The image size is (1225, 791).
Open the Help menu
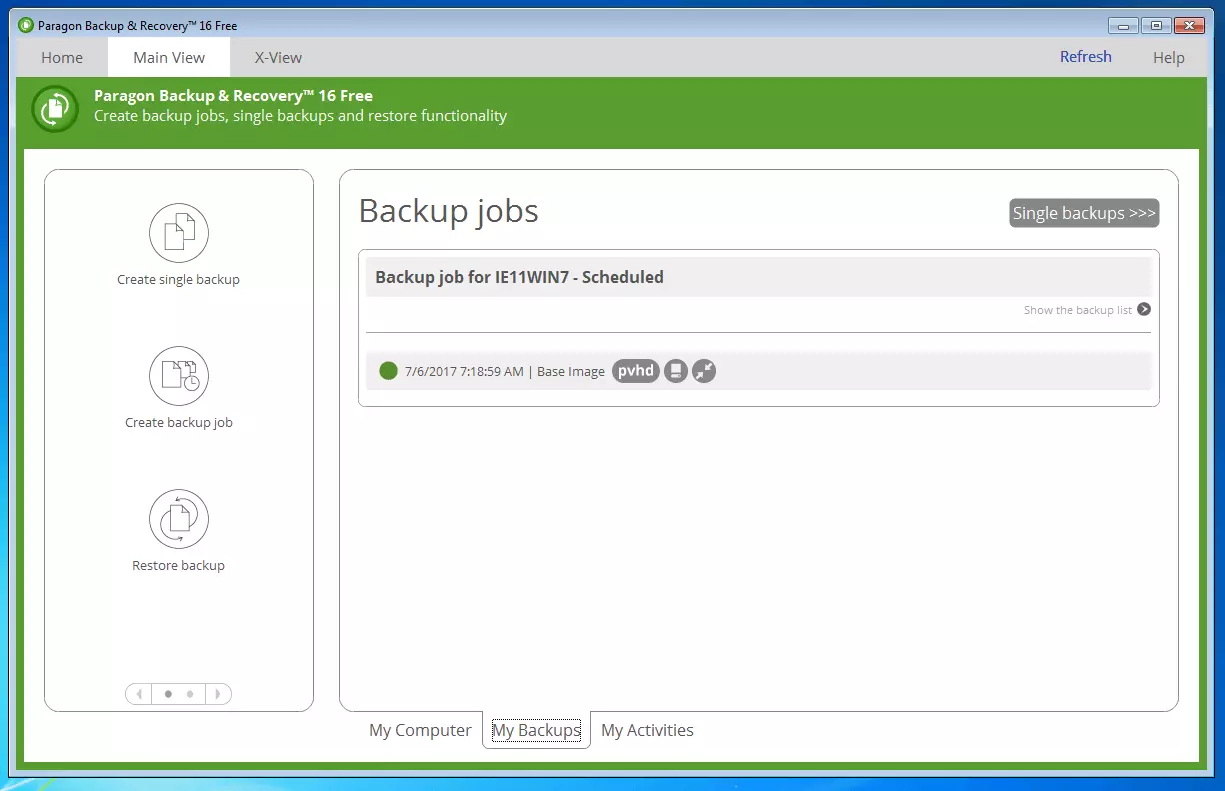click(x=1169, y=57)
